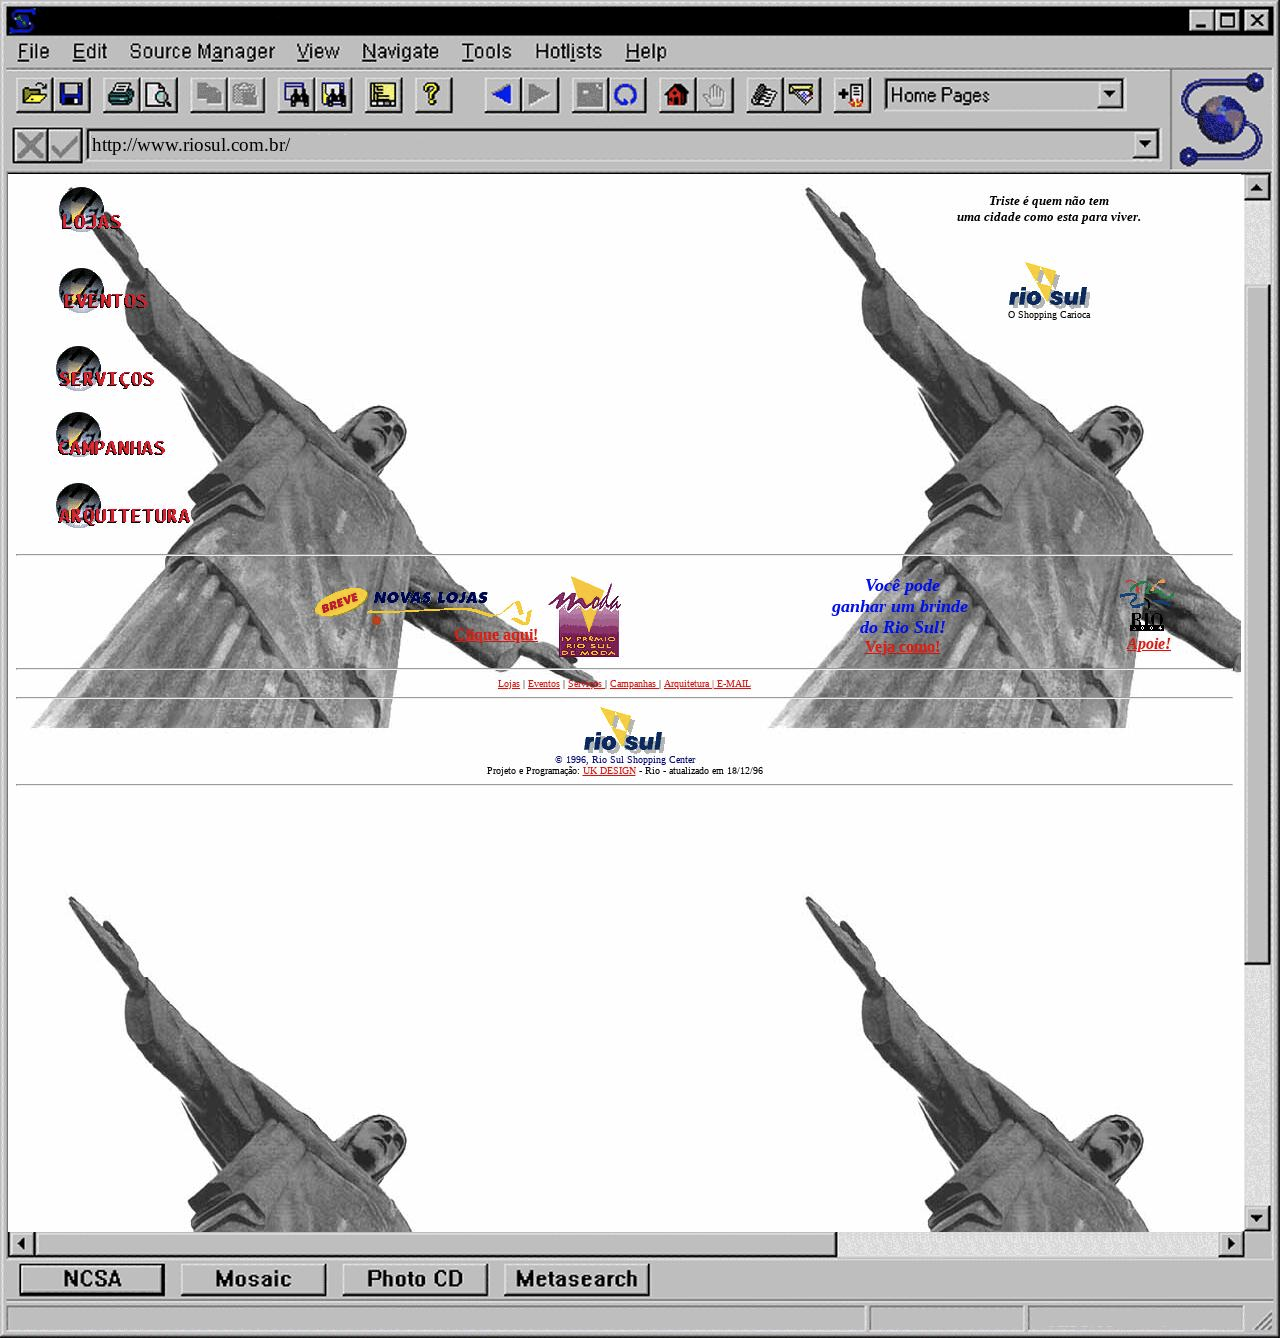
Task: Go back with the blue left arrow
Action: (x=502, y=95)
